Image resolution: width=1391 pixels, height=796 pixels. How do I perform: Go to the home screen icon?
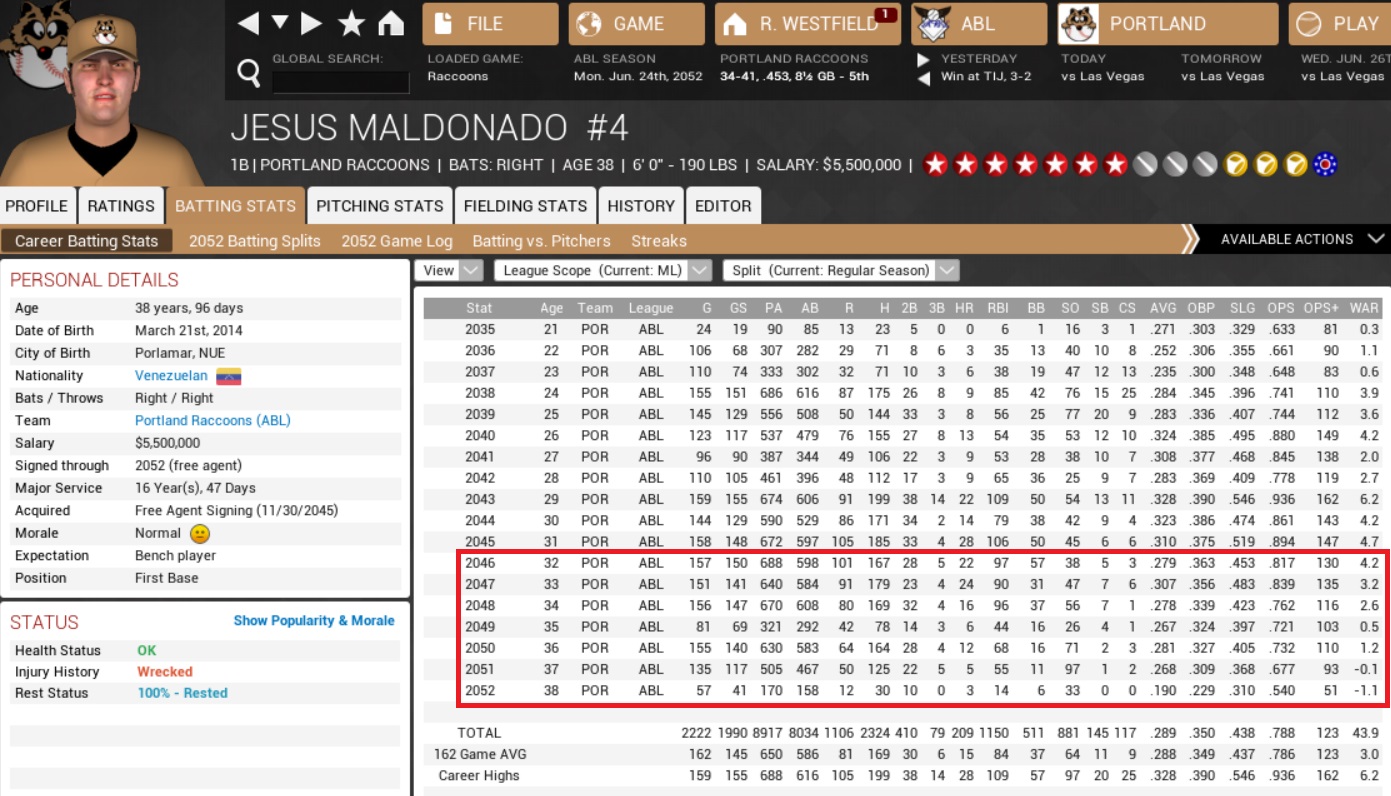pos(391,23)
